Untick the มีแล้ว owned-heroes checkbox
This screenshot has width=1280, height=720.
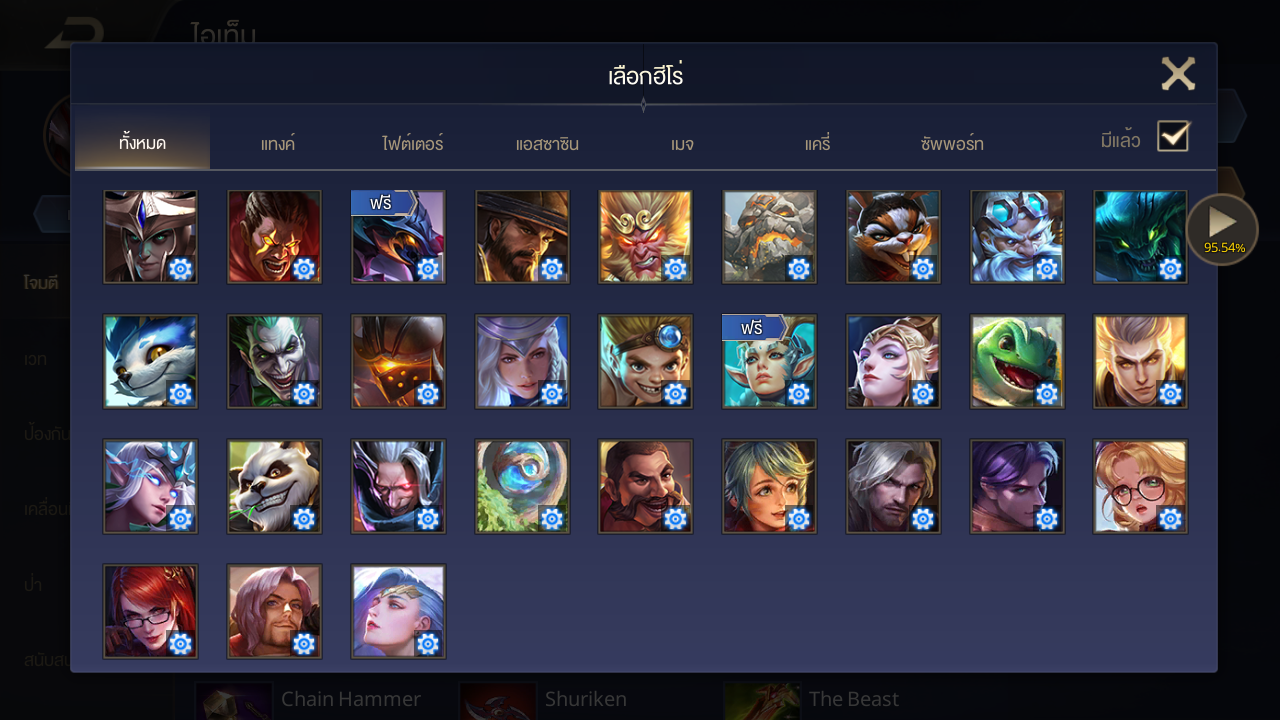(1173, 136)
